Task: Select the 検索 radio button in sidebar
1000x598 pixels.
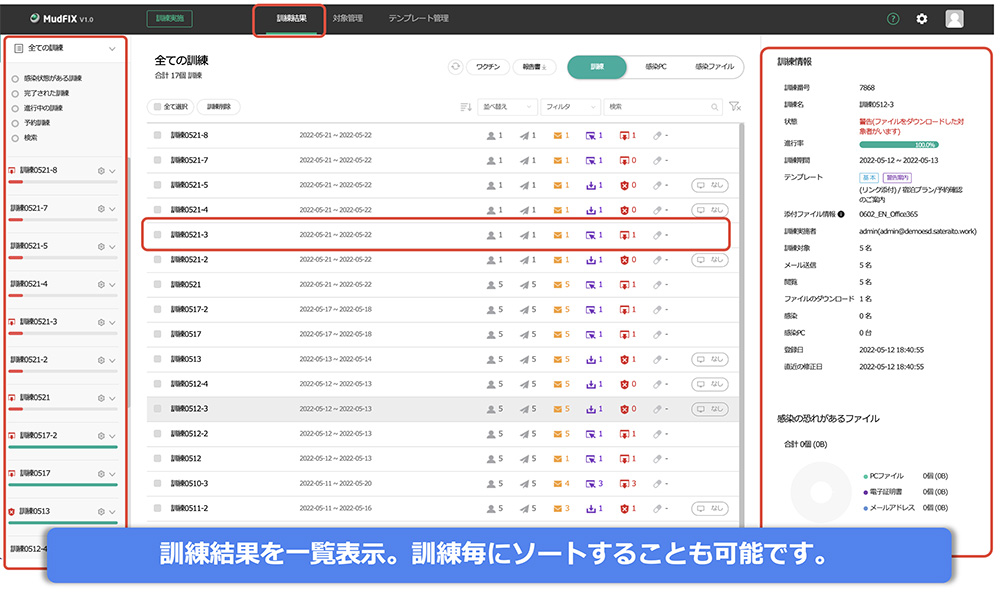Action: tap(15, 138)
